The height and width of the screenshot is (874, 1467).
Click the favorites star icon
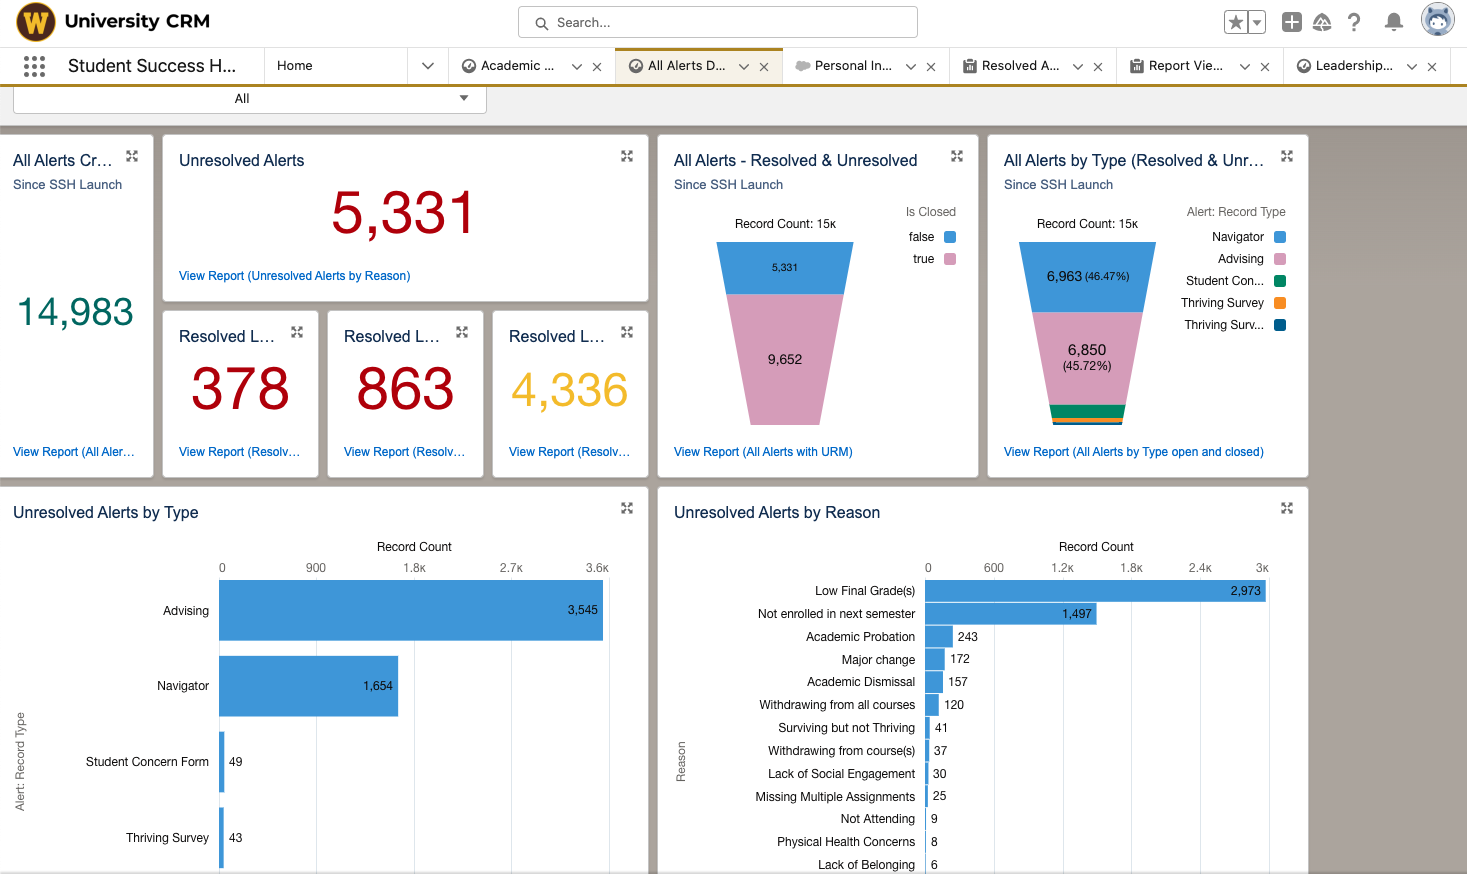click(1238, 20)
